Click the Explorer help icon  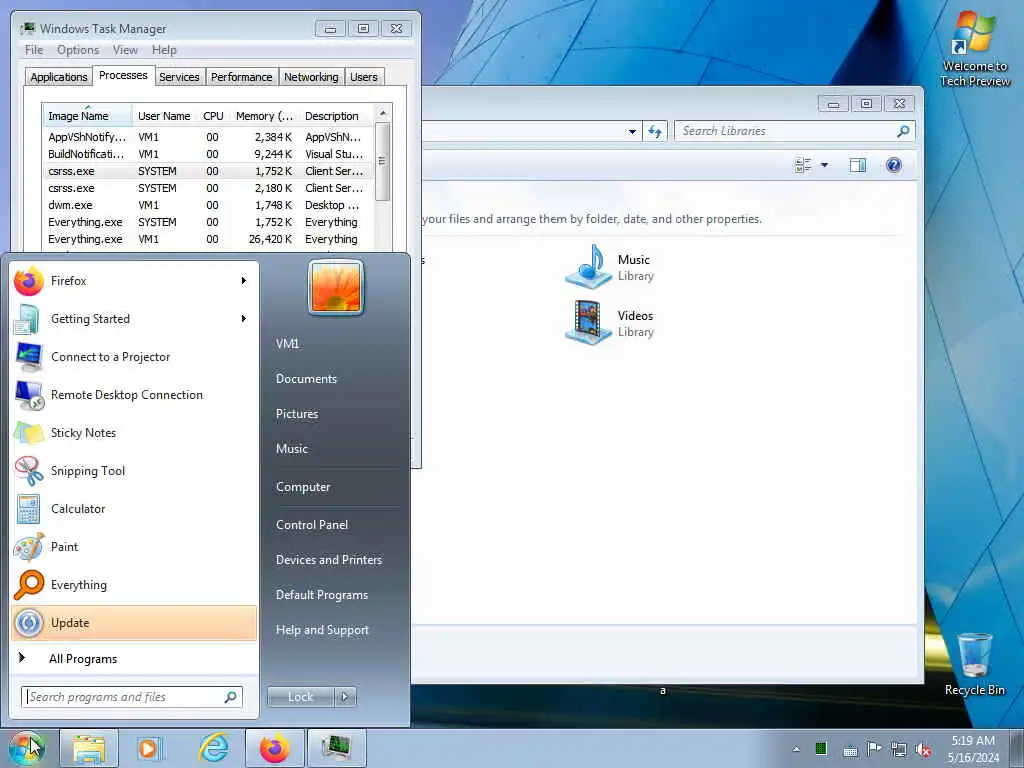(x=894, y=165)
